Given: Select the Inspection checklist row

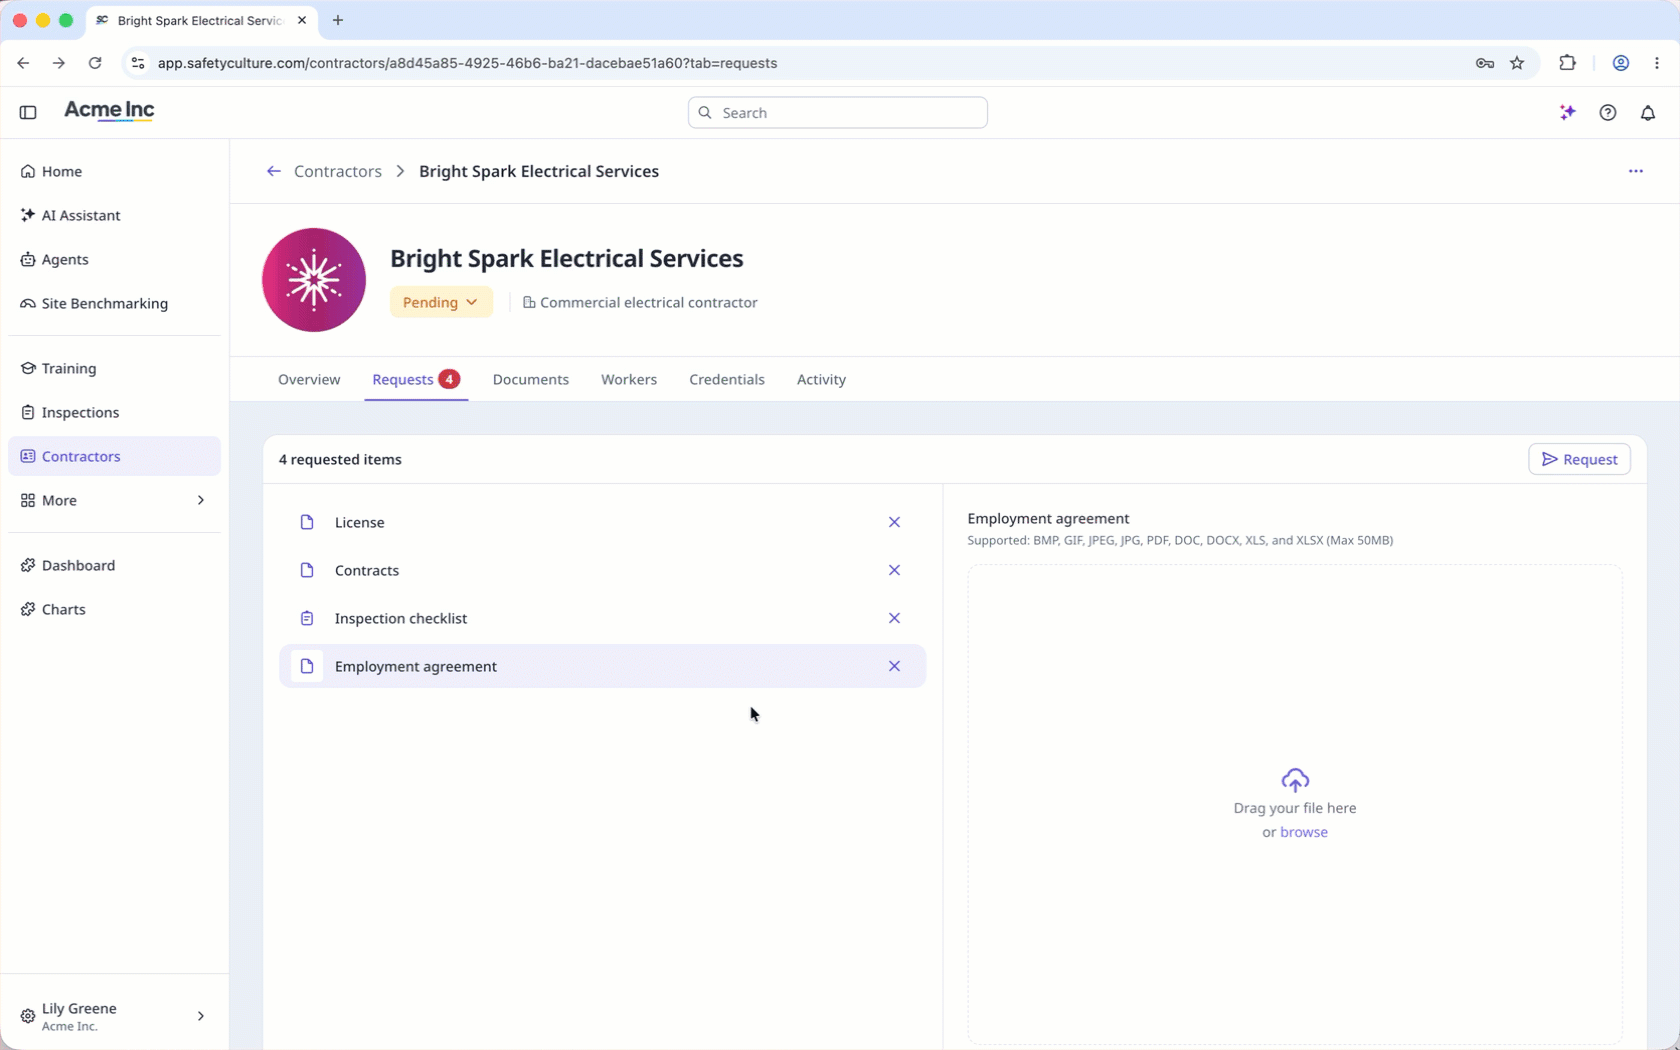Looking at the screenshot, I should (x=602, y=618).
